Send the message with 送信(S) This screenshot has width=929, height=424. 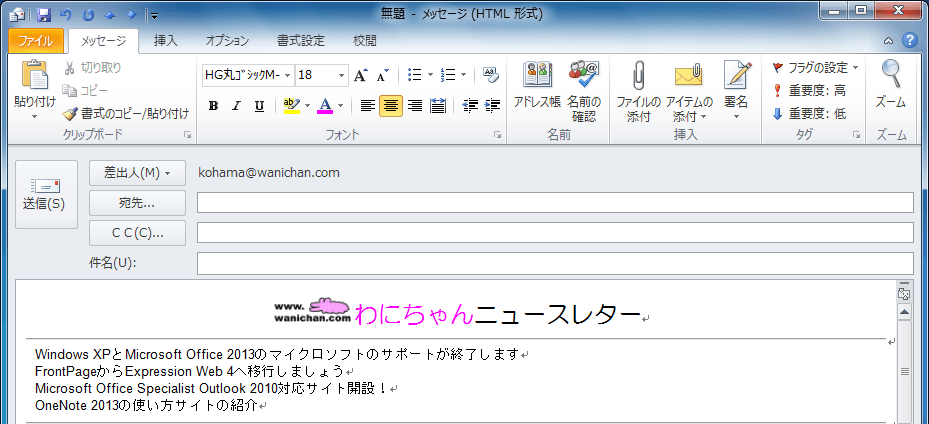coord(46,194)
